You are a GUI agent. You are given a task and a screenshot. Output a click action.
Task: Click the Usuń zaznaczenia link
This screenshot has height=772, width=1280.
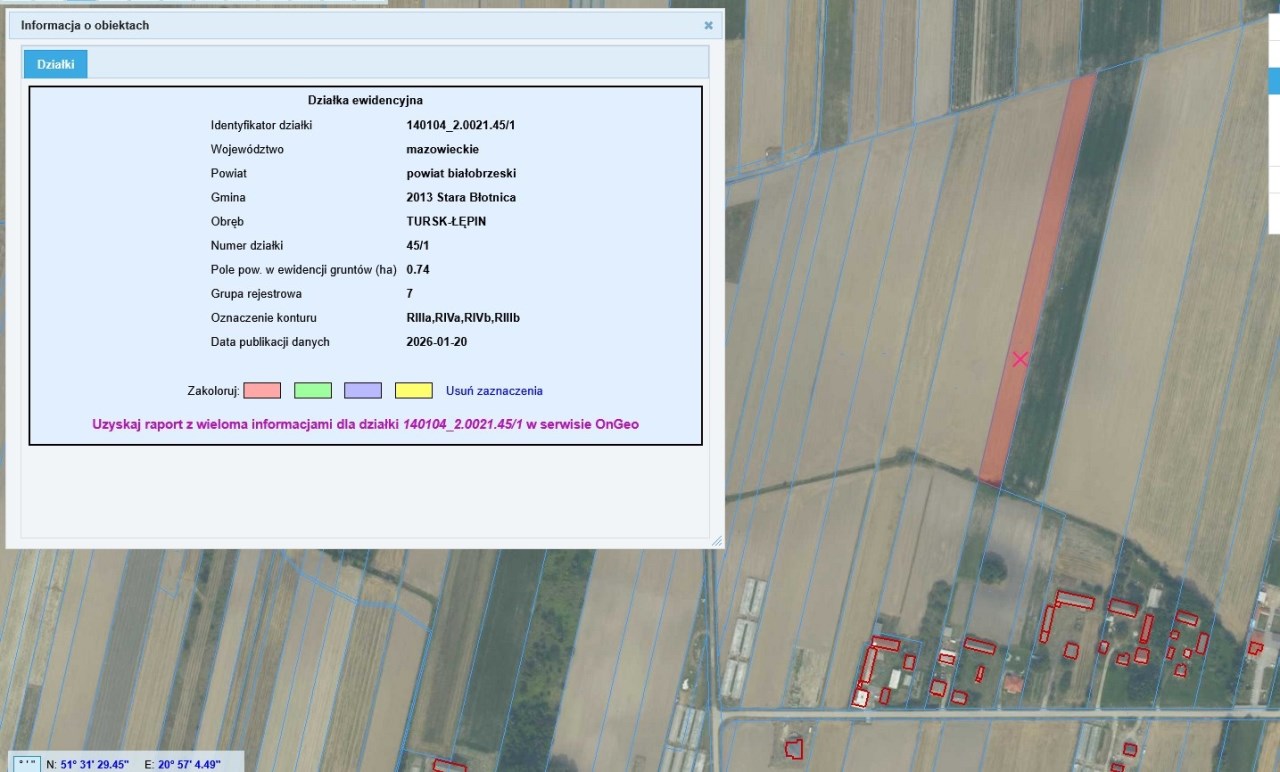pos(494,391)
